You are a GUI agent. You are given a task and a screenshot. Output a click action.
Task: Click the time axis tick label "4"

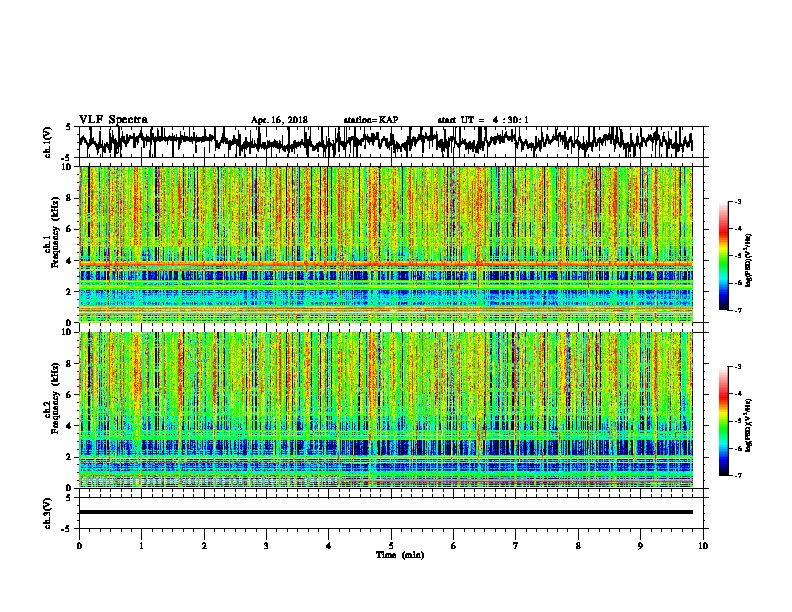pos(329,546)
